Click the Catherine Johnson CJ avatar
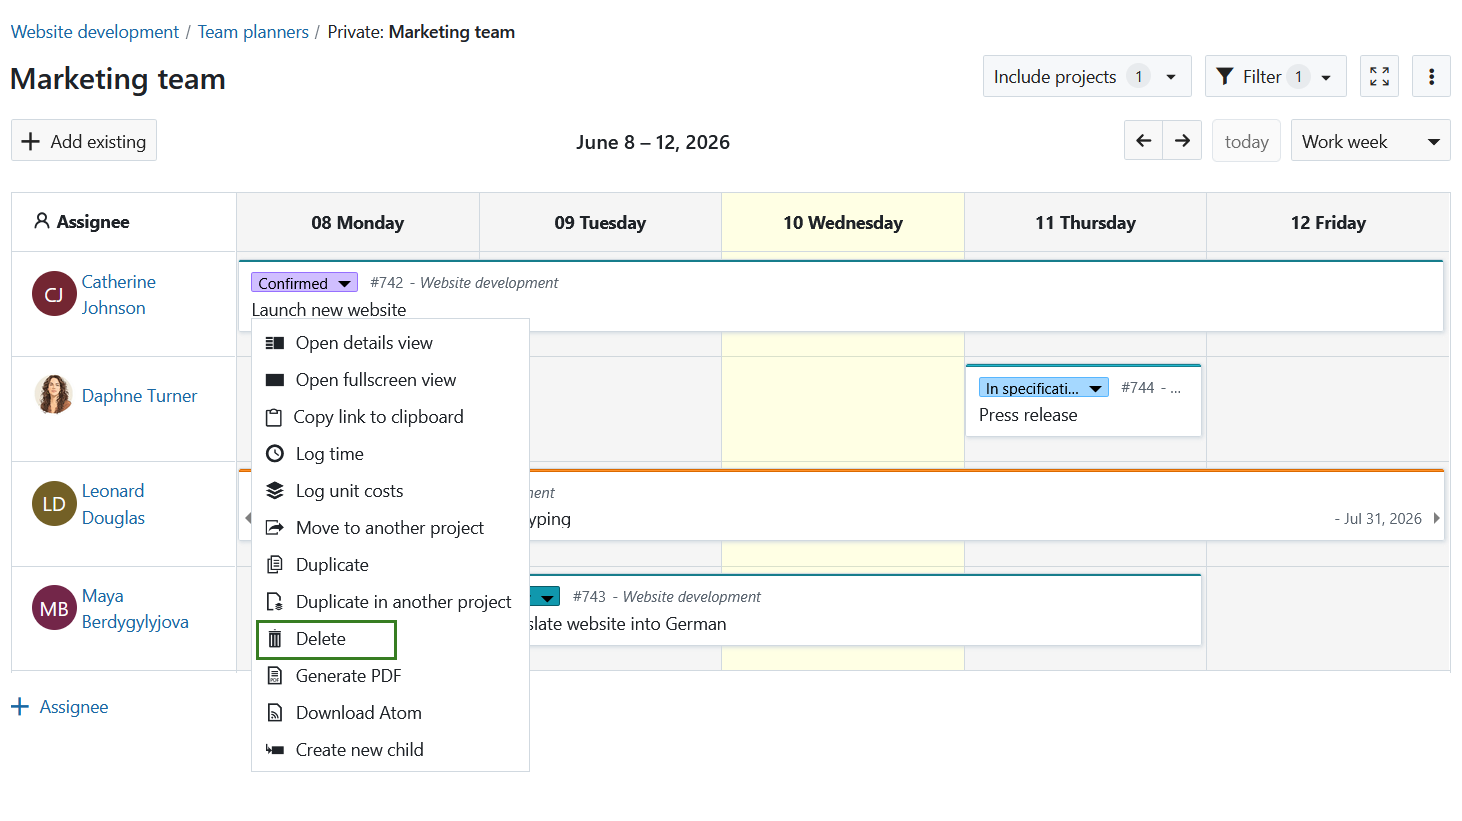This screenshot has height=821, width=1462. tap(54, 294)
